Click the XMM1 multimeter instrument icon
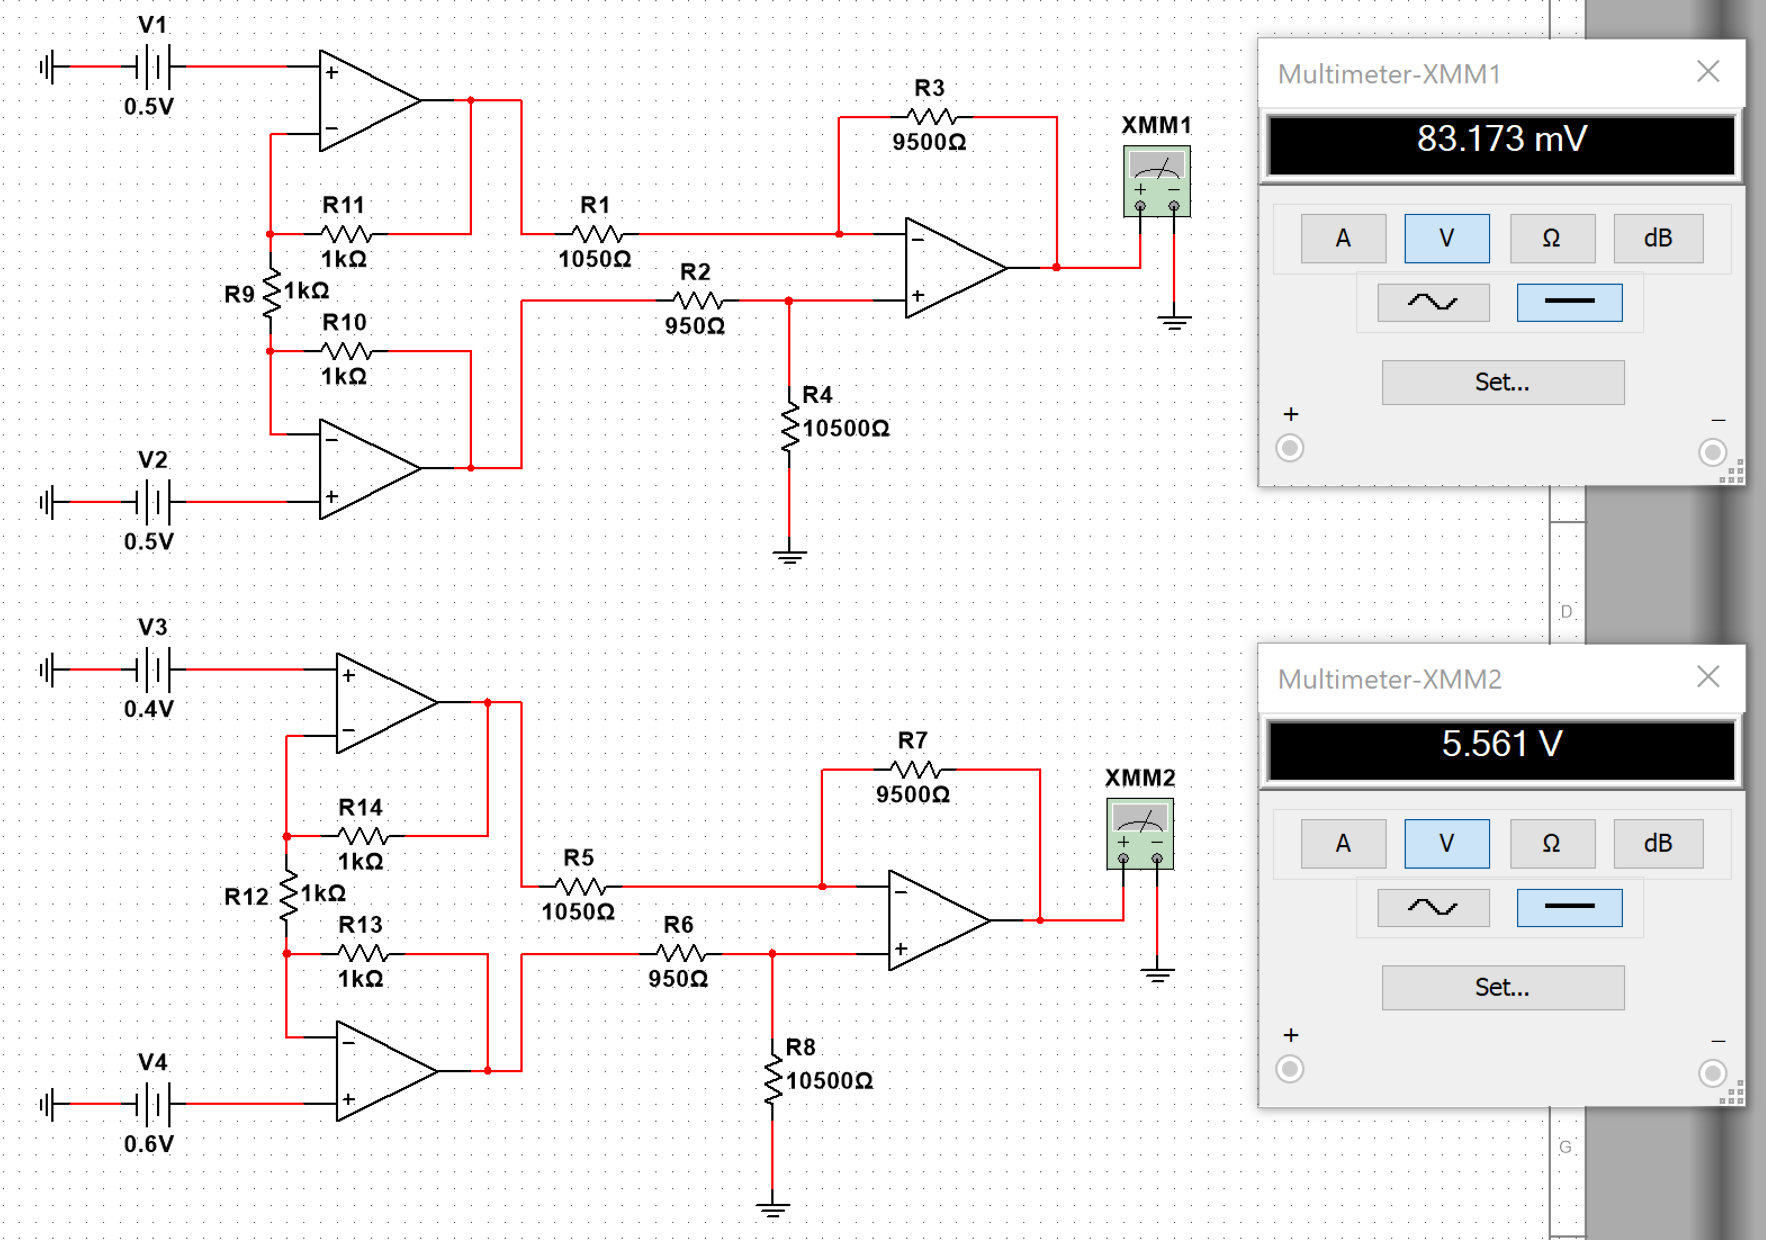 [1156, 181]
